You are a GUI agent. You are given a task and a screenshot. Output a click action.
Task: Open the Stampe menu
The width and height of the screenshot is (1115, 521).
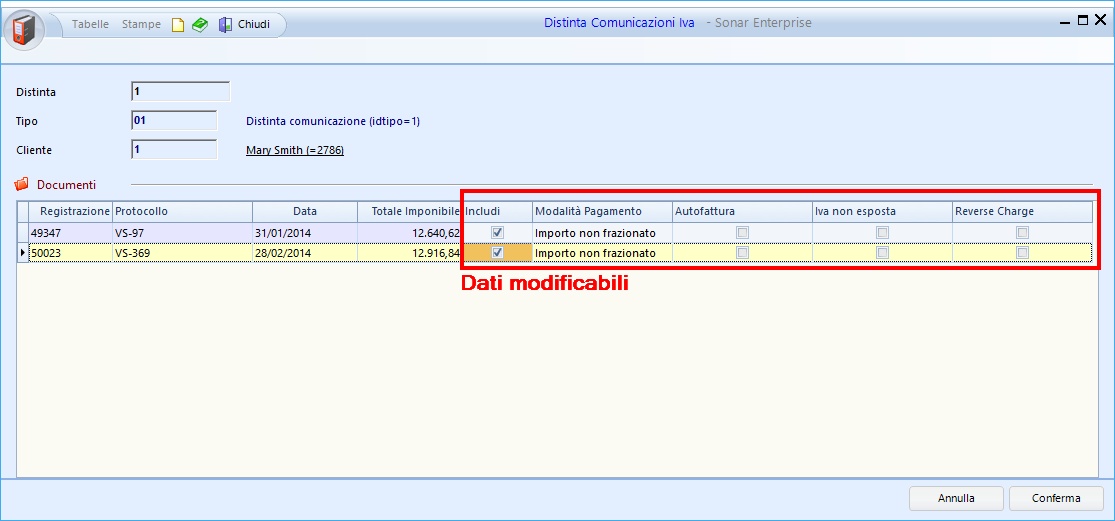pos(141,24)
